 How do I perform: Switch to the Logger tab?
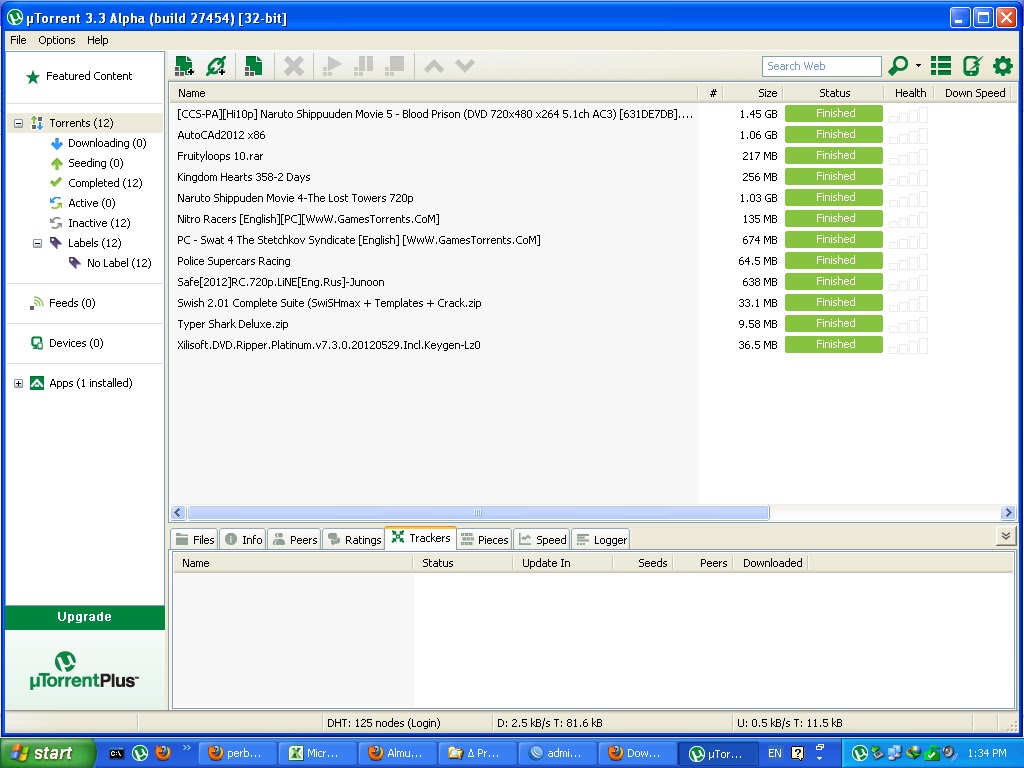point(601,539)
